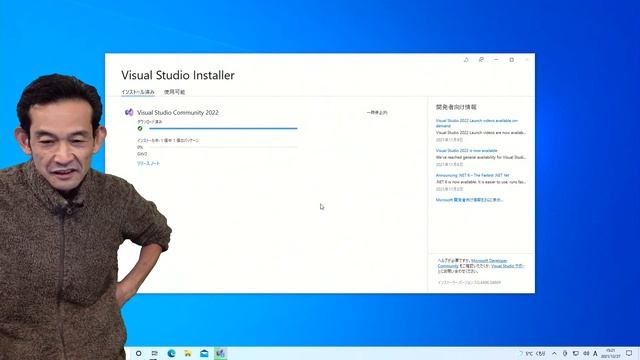Show hidden tray icons chevron
This screenshot has width=640, height=360.
click(554, 353)
